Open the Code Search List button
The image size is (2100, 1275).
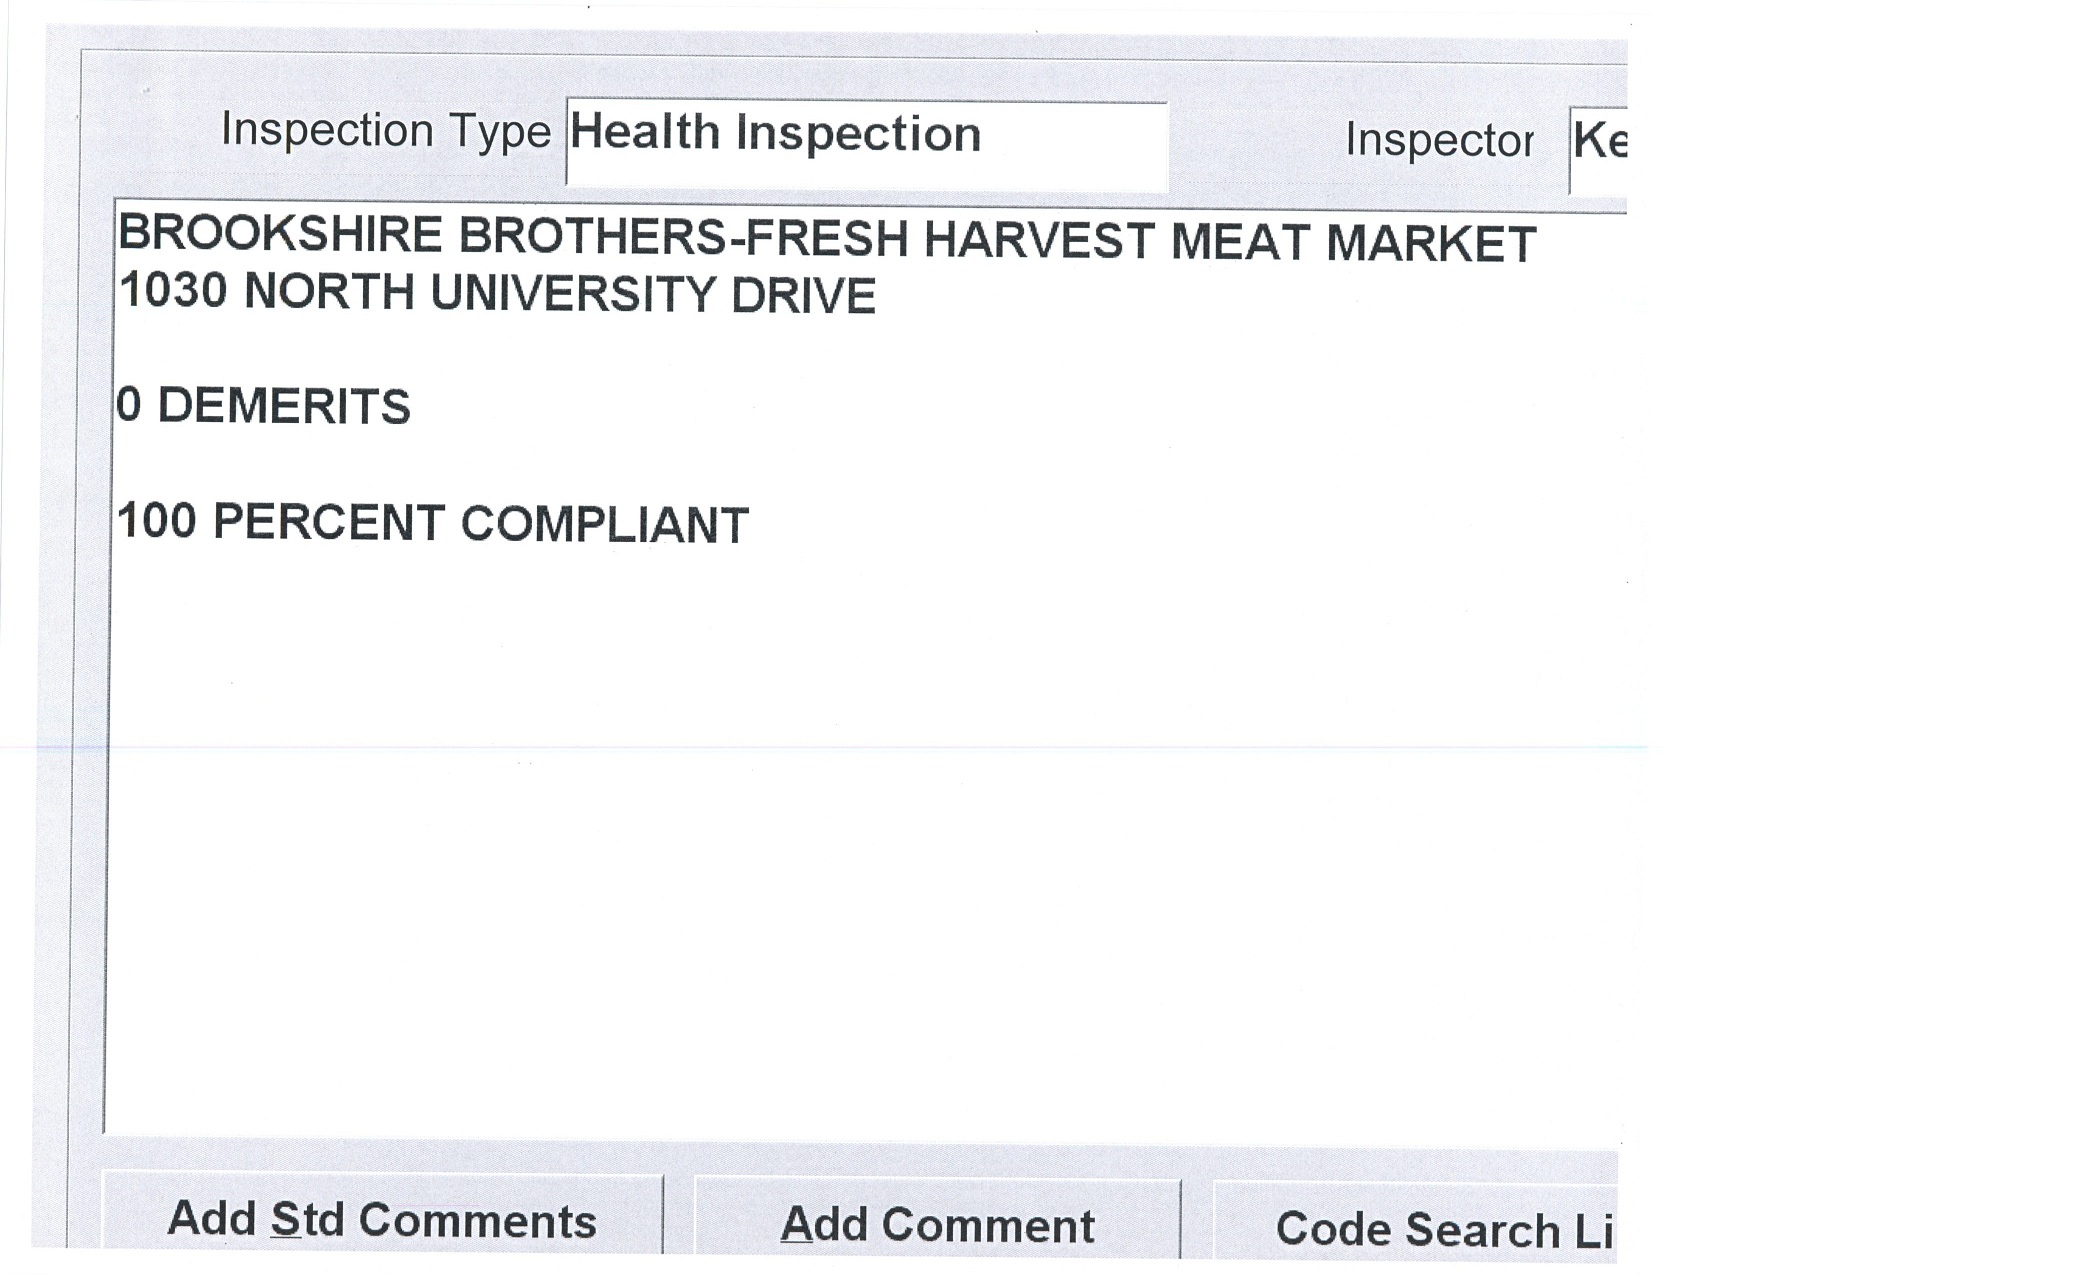coord(1418,1228)
